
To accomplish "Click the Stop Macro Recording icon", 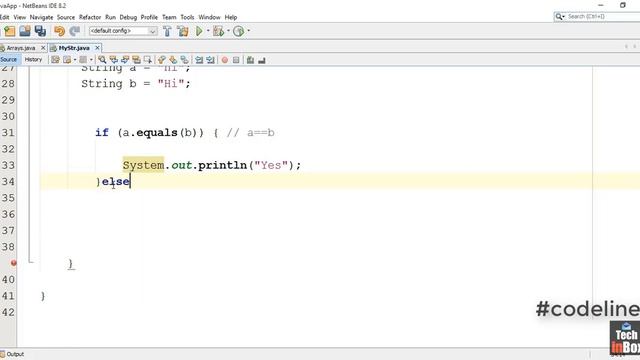I will 236,60.
